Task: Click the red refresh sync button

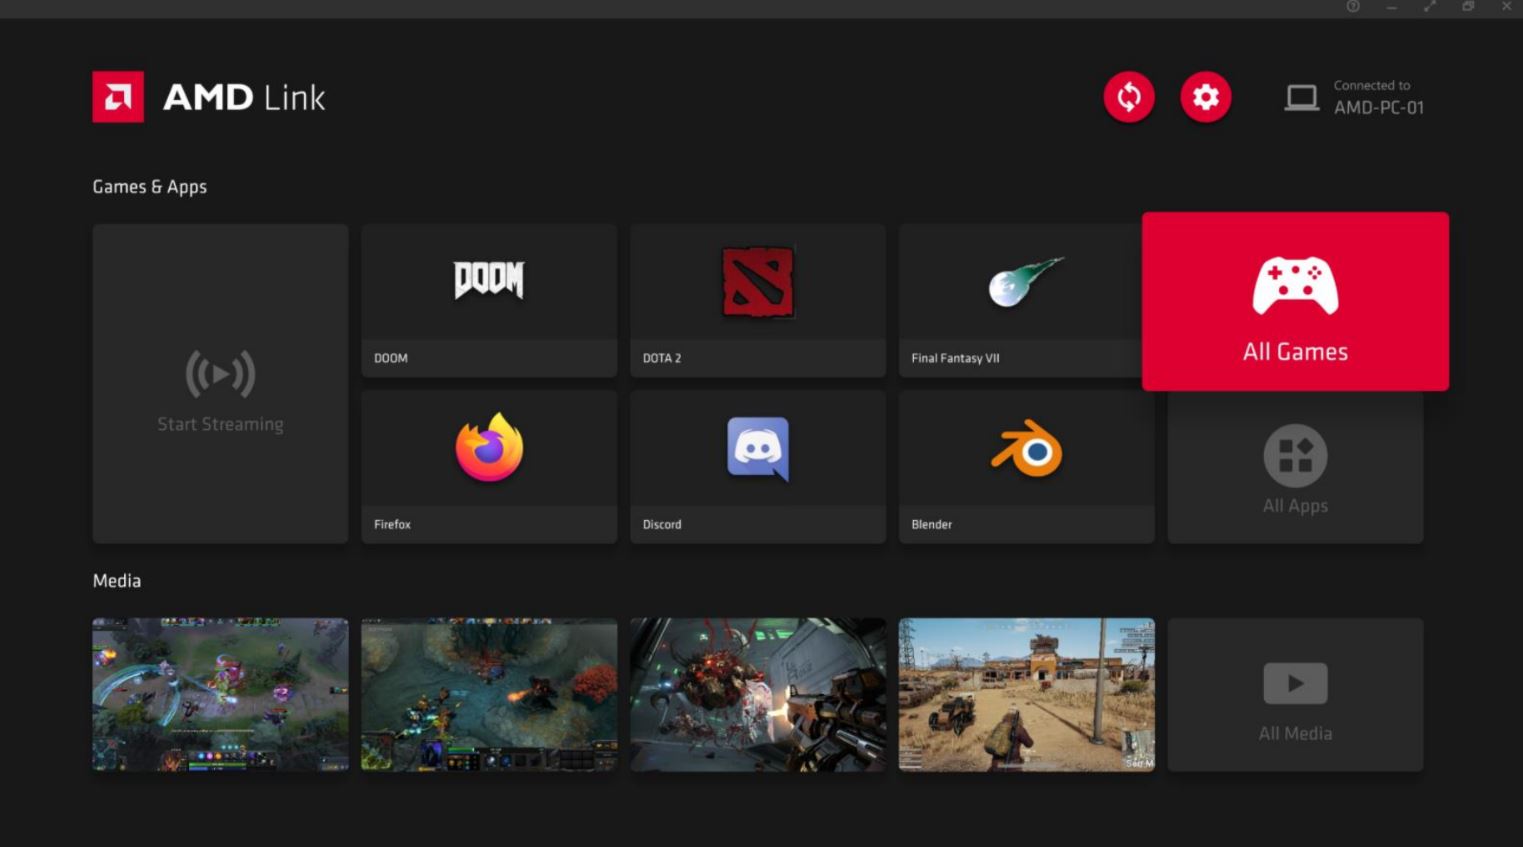Action: pyautogui.click(x=1129, y=97)
